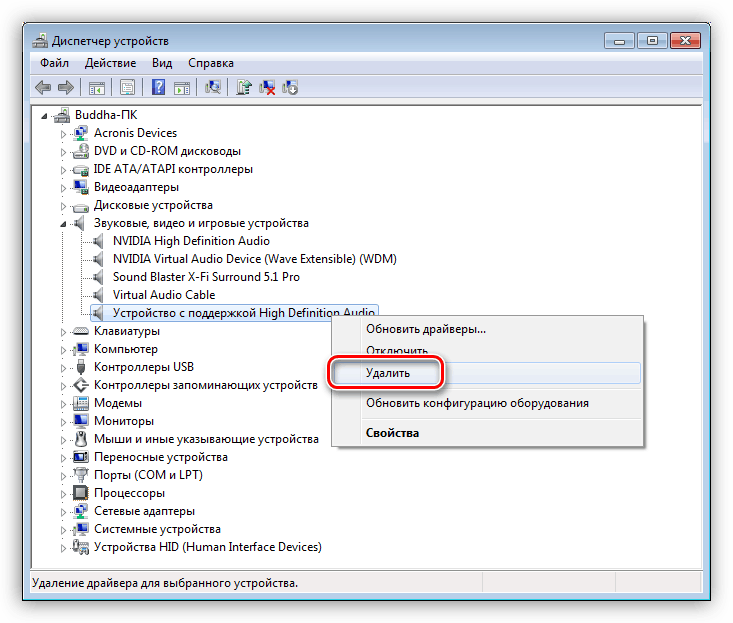Maximize the Диспетчер устройств window
733x623 pixels.
(x=652, y=41)
